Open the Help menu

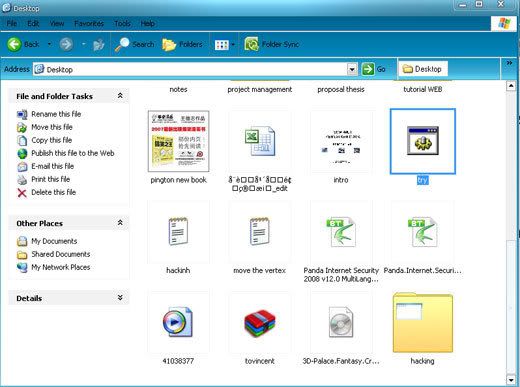(x=147, y=24)
